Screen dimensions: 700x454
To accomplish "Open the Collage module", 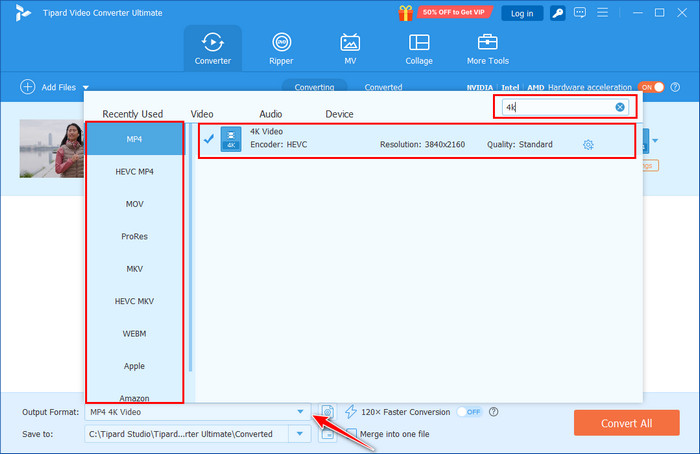I will [x=419, y=48].
